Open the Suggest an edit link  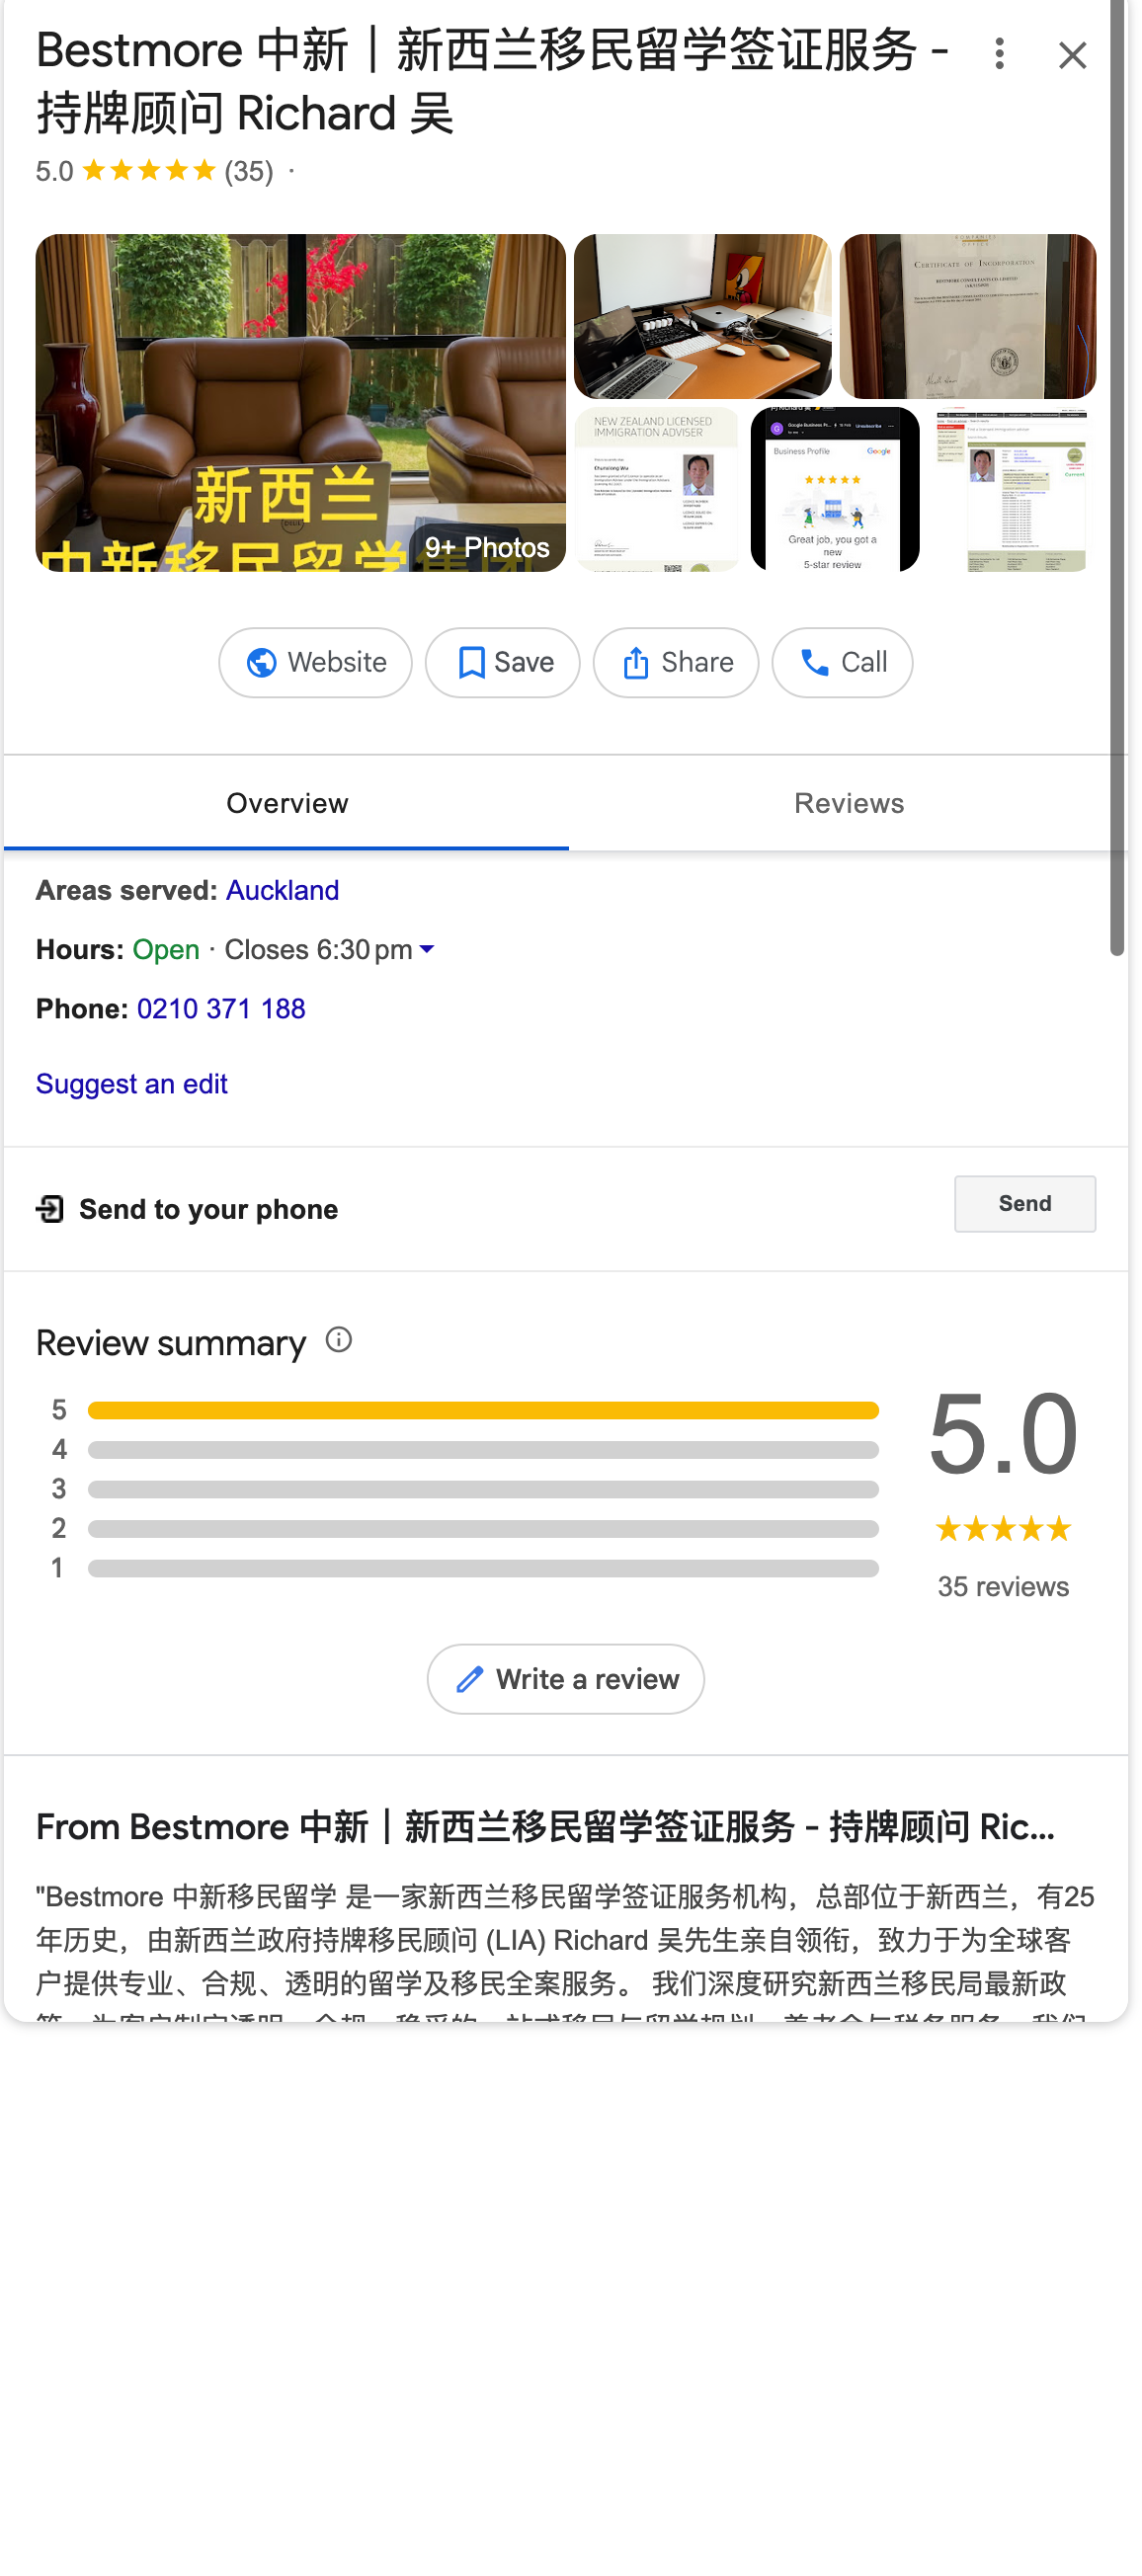tap(132, 1084)
